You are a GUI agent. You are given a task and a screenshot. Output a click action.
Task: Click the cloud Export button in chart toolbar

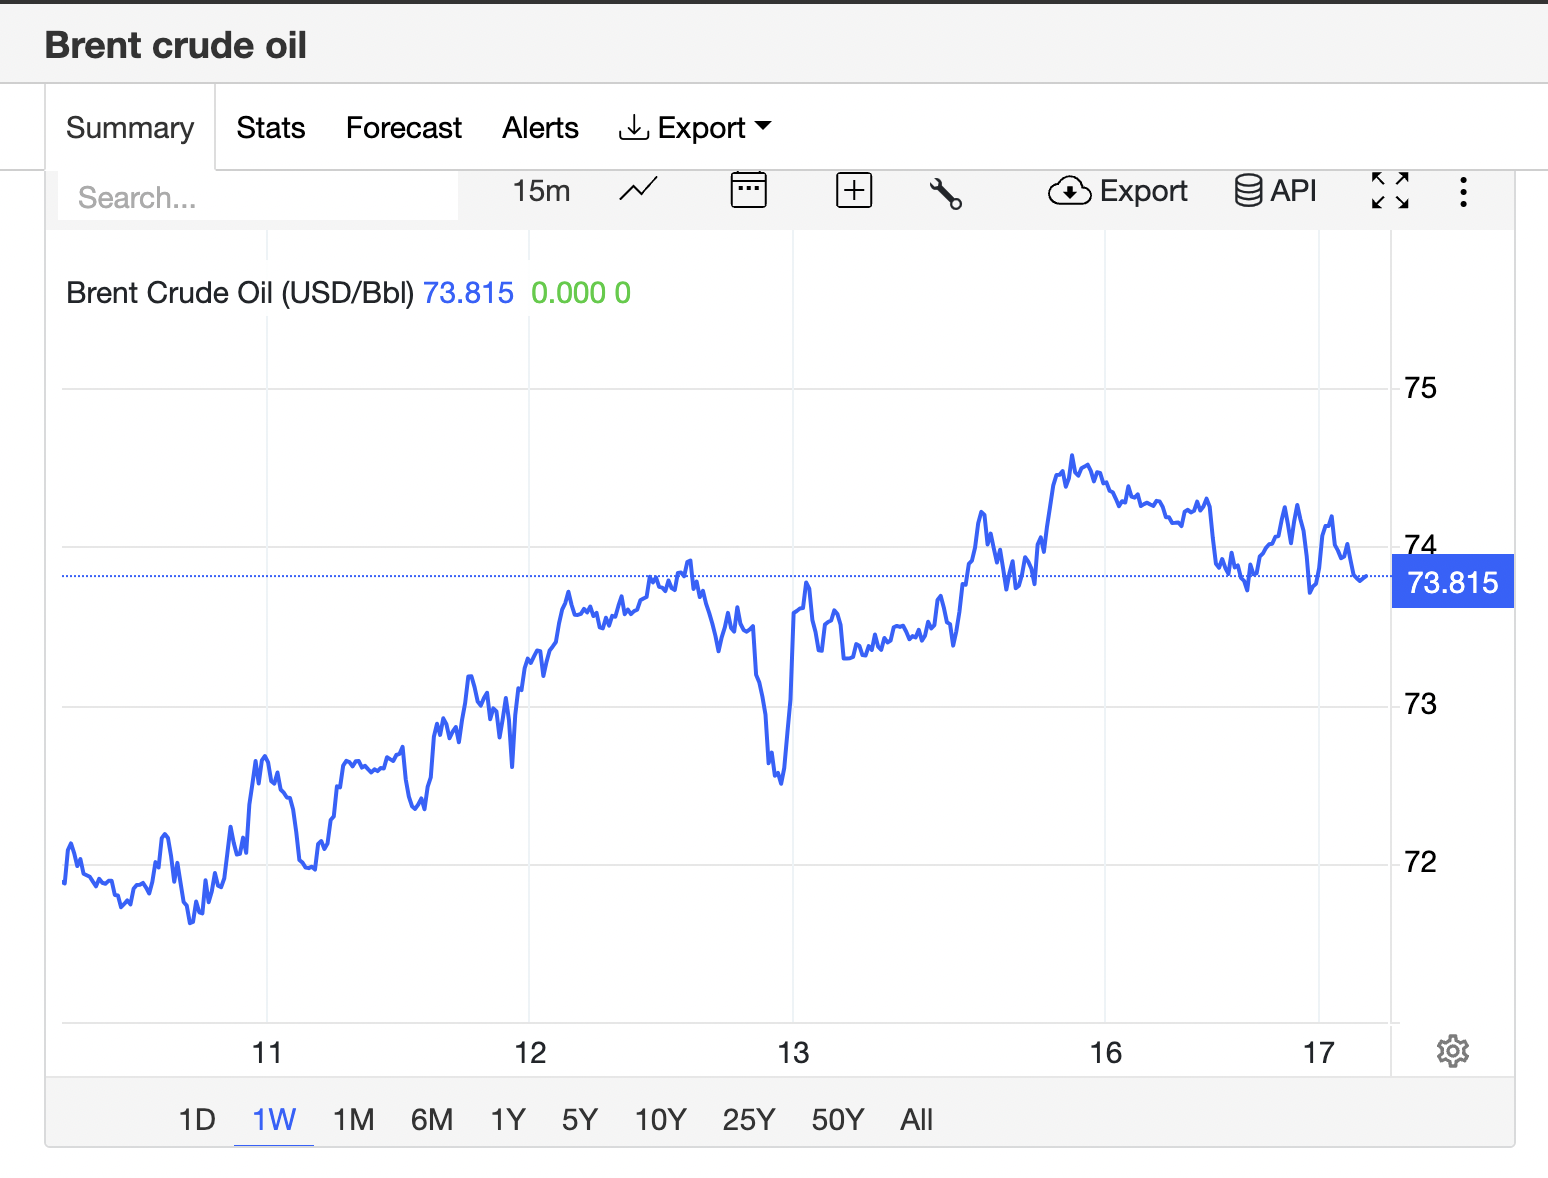click(x=1117, y=191)
